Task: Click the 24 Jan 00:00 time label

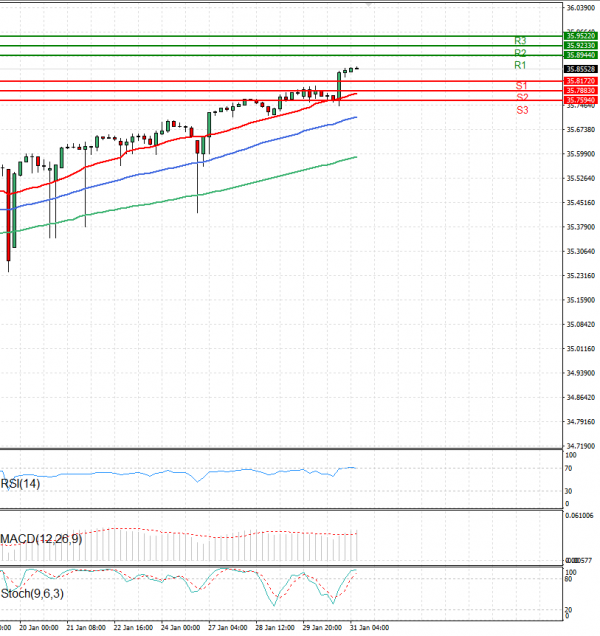Action: click(x=181, y=627)
